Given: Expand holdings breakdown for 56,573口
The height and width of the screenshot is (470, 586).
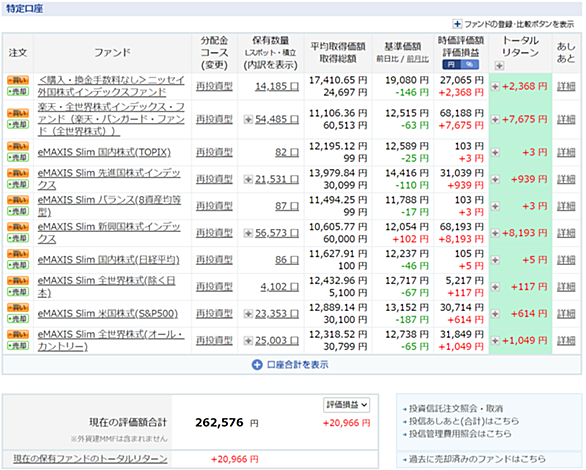Looking at the screenshot, I should [x=248, y=233].
